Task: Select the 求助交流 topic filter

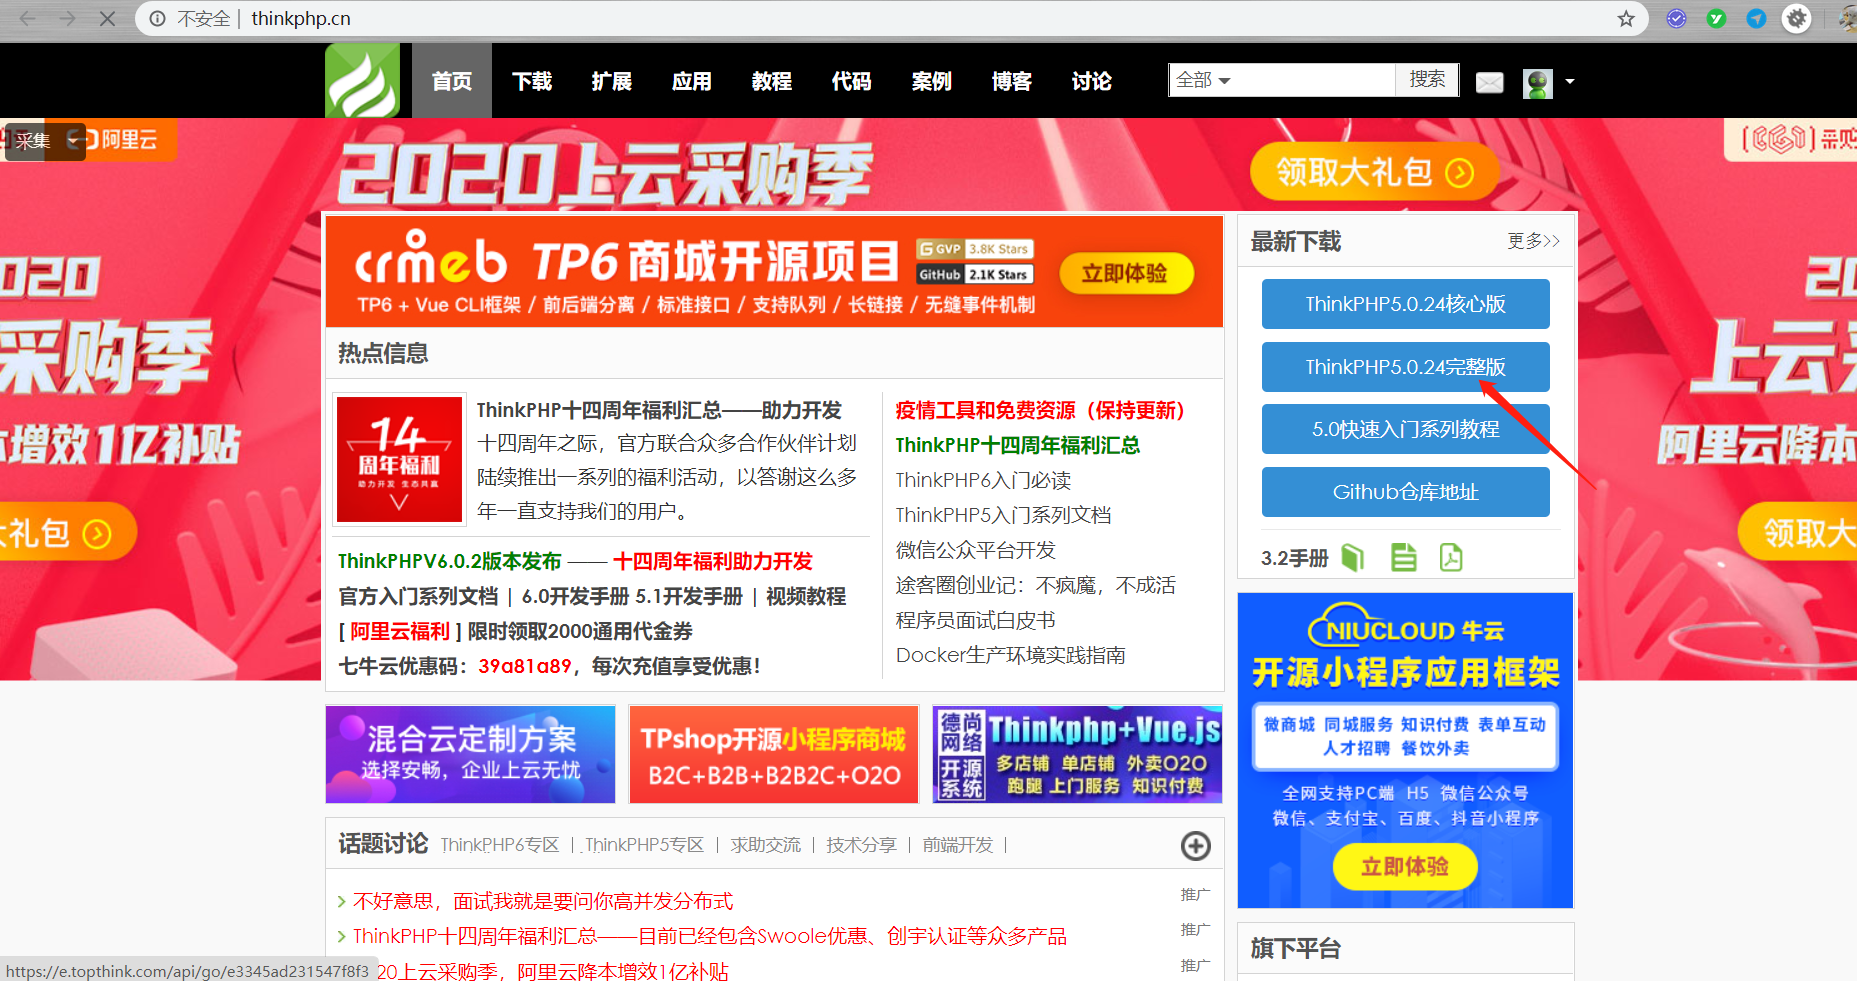Action: (766, 844)
